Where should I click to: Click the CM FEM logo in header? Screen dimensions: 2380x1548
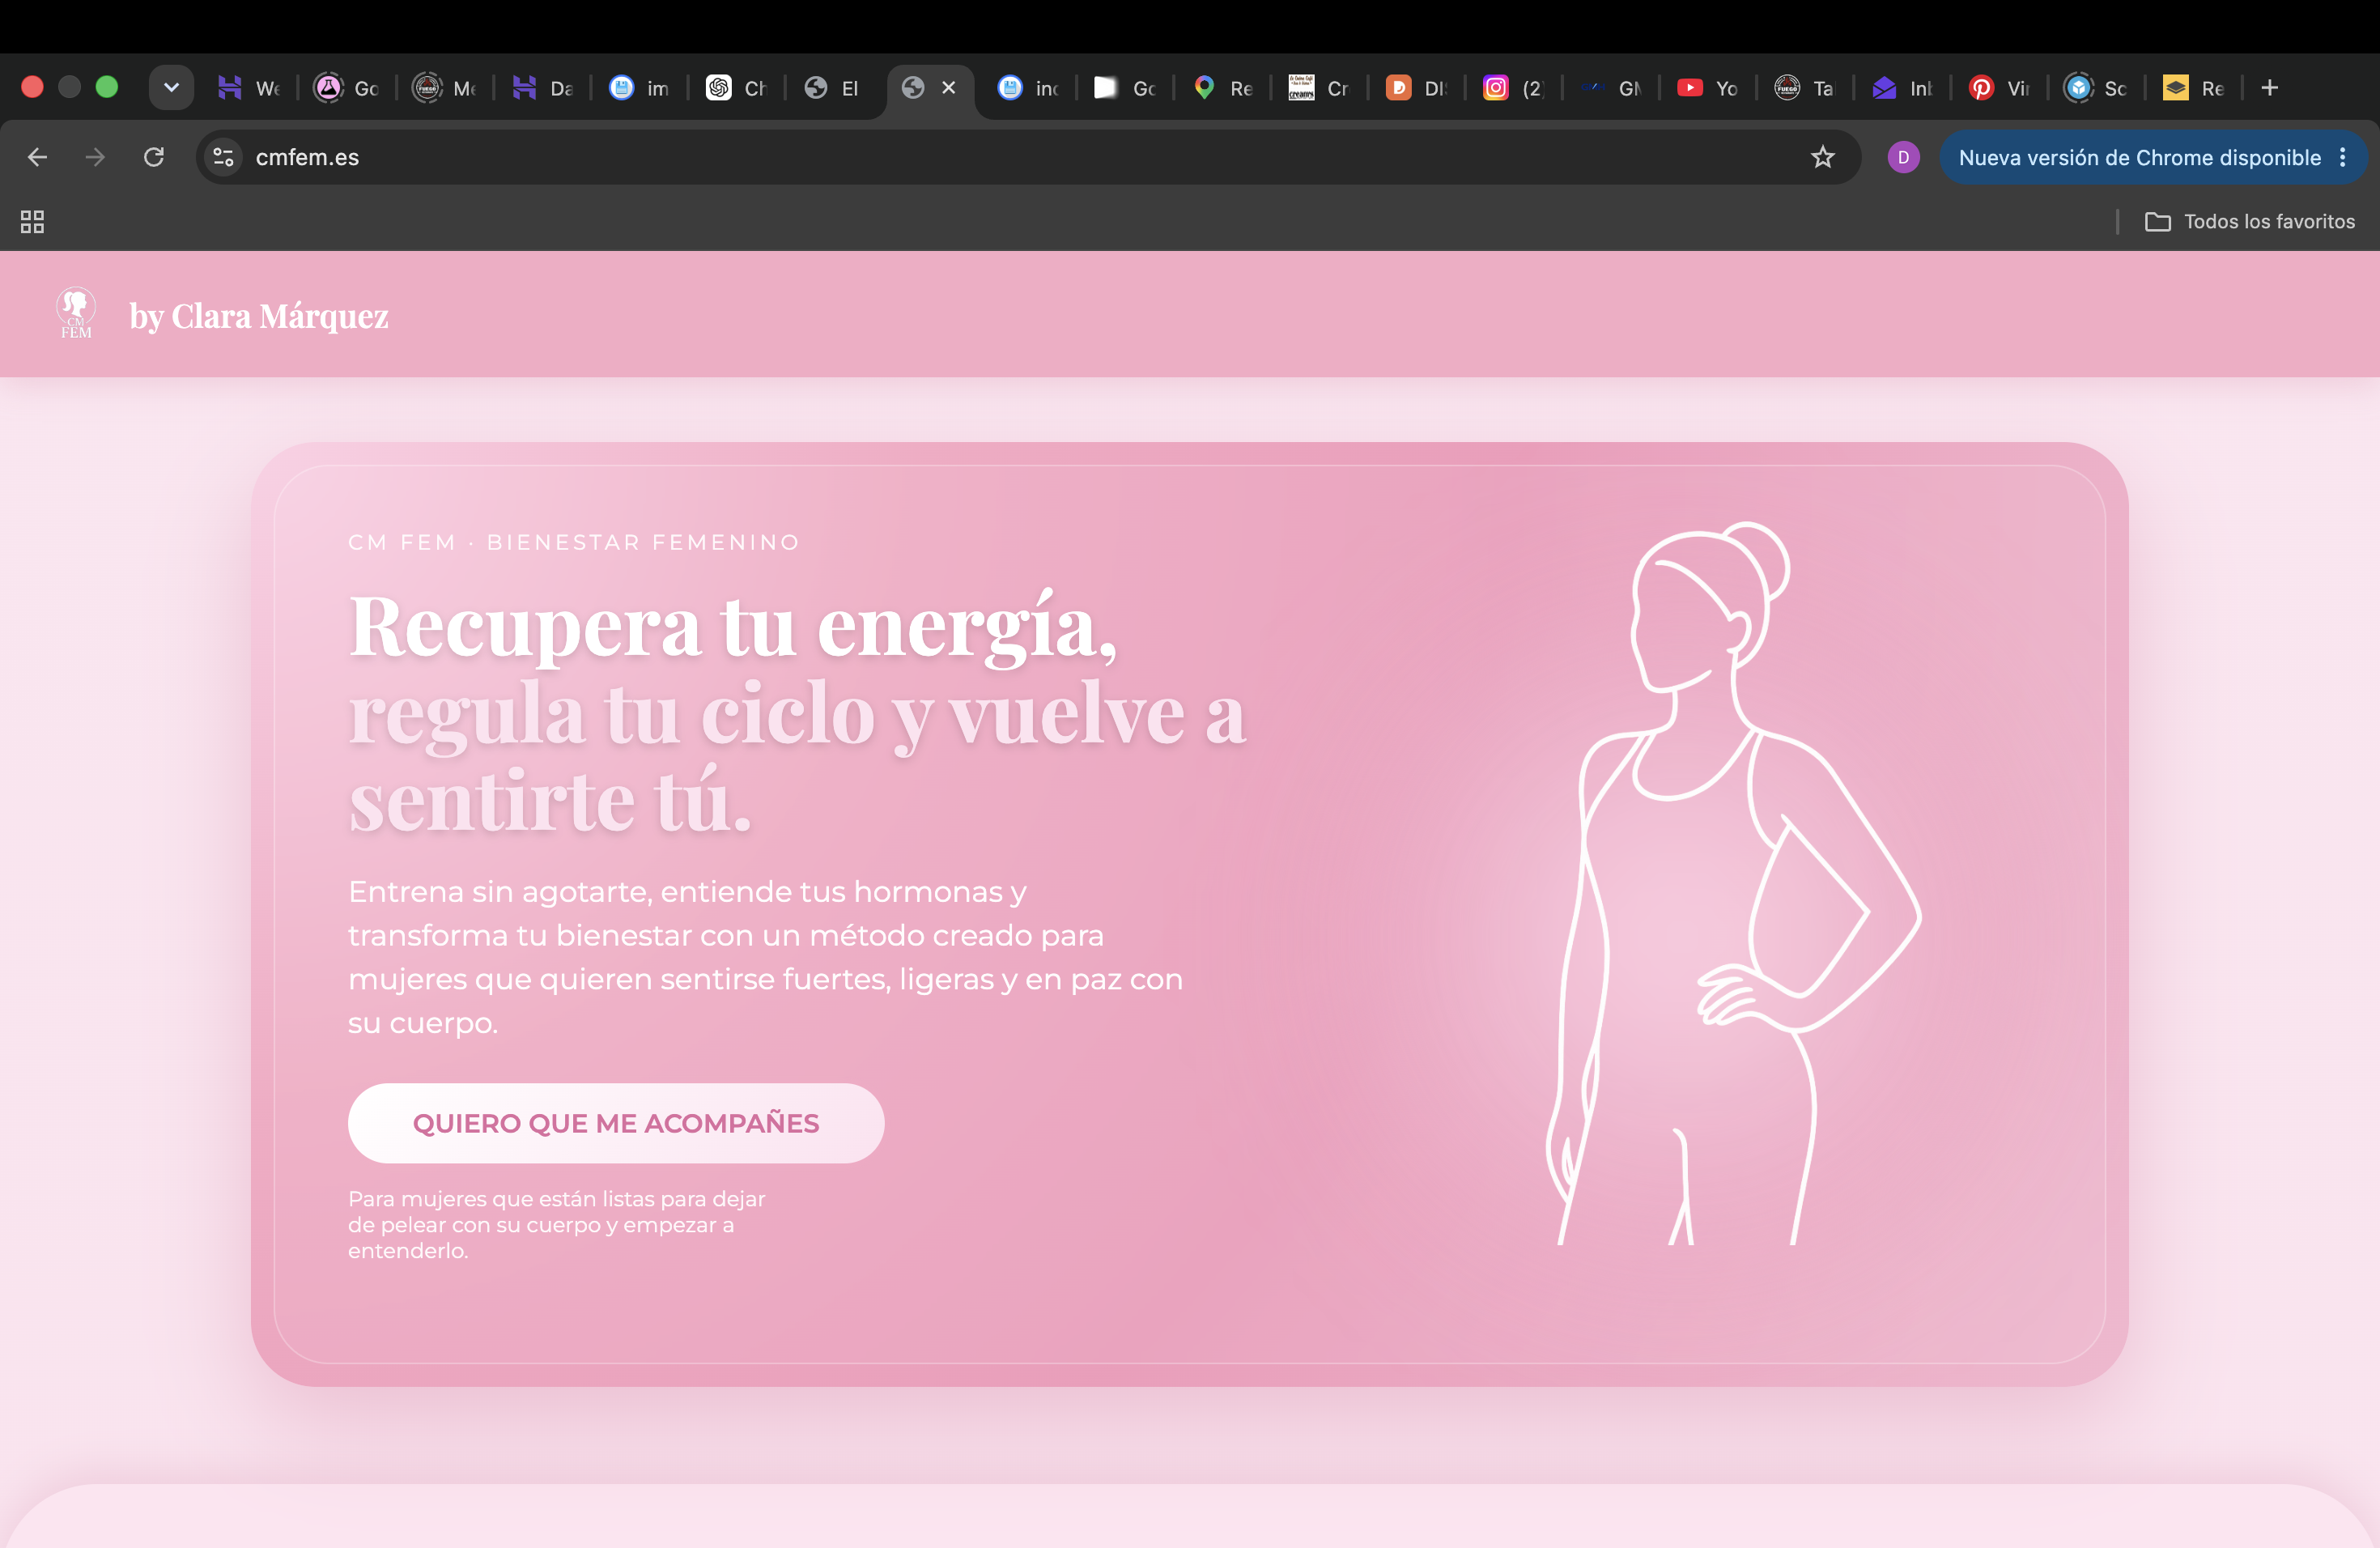(x=76, y=314)
